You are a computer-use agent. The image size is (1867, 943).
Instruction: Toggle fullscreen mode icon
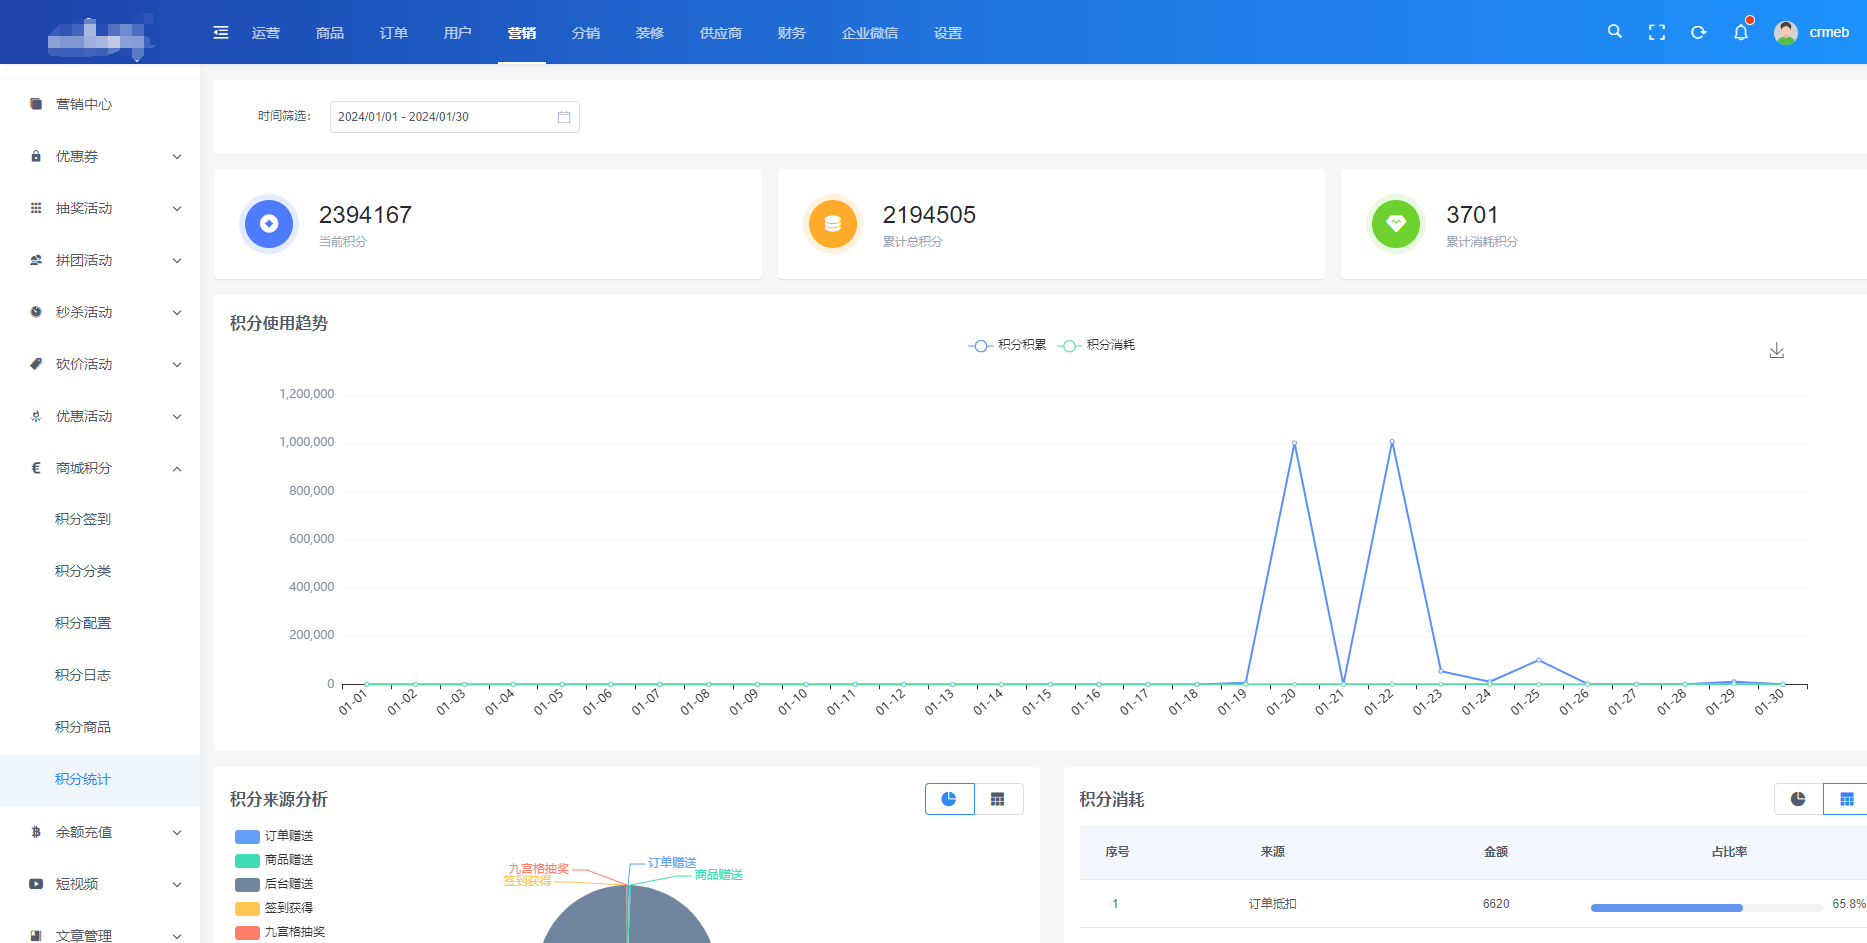pos(1657,32)
